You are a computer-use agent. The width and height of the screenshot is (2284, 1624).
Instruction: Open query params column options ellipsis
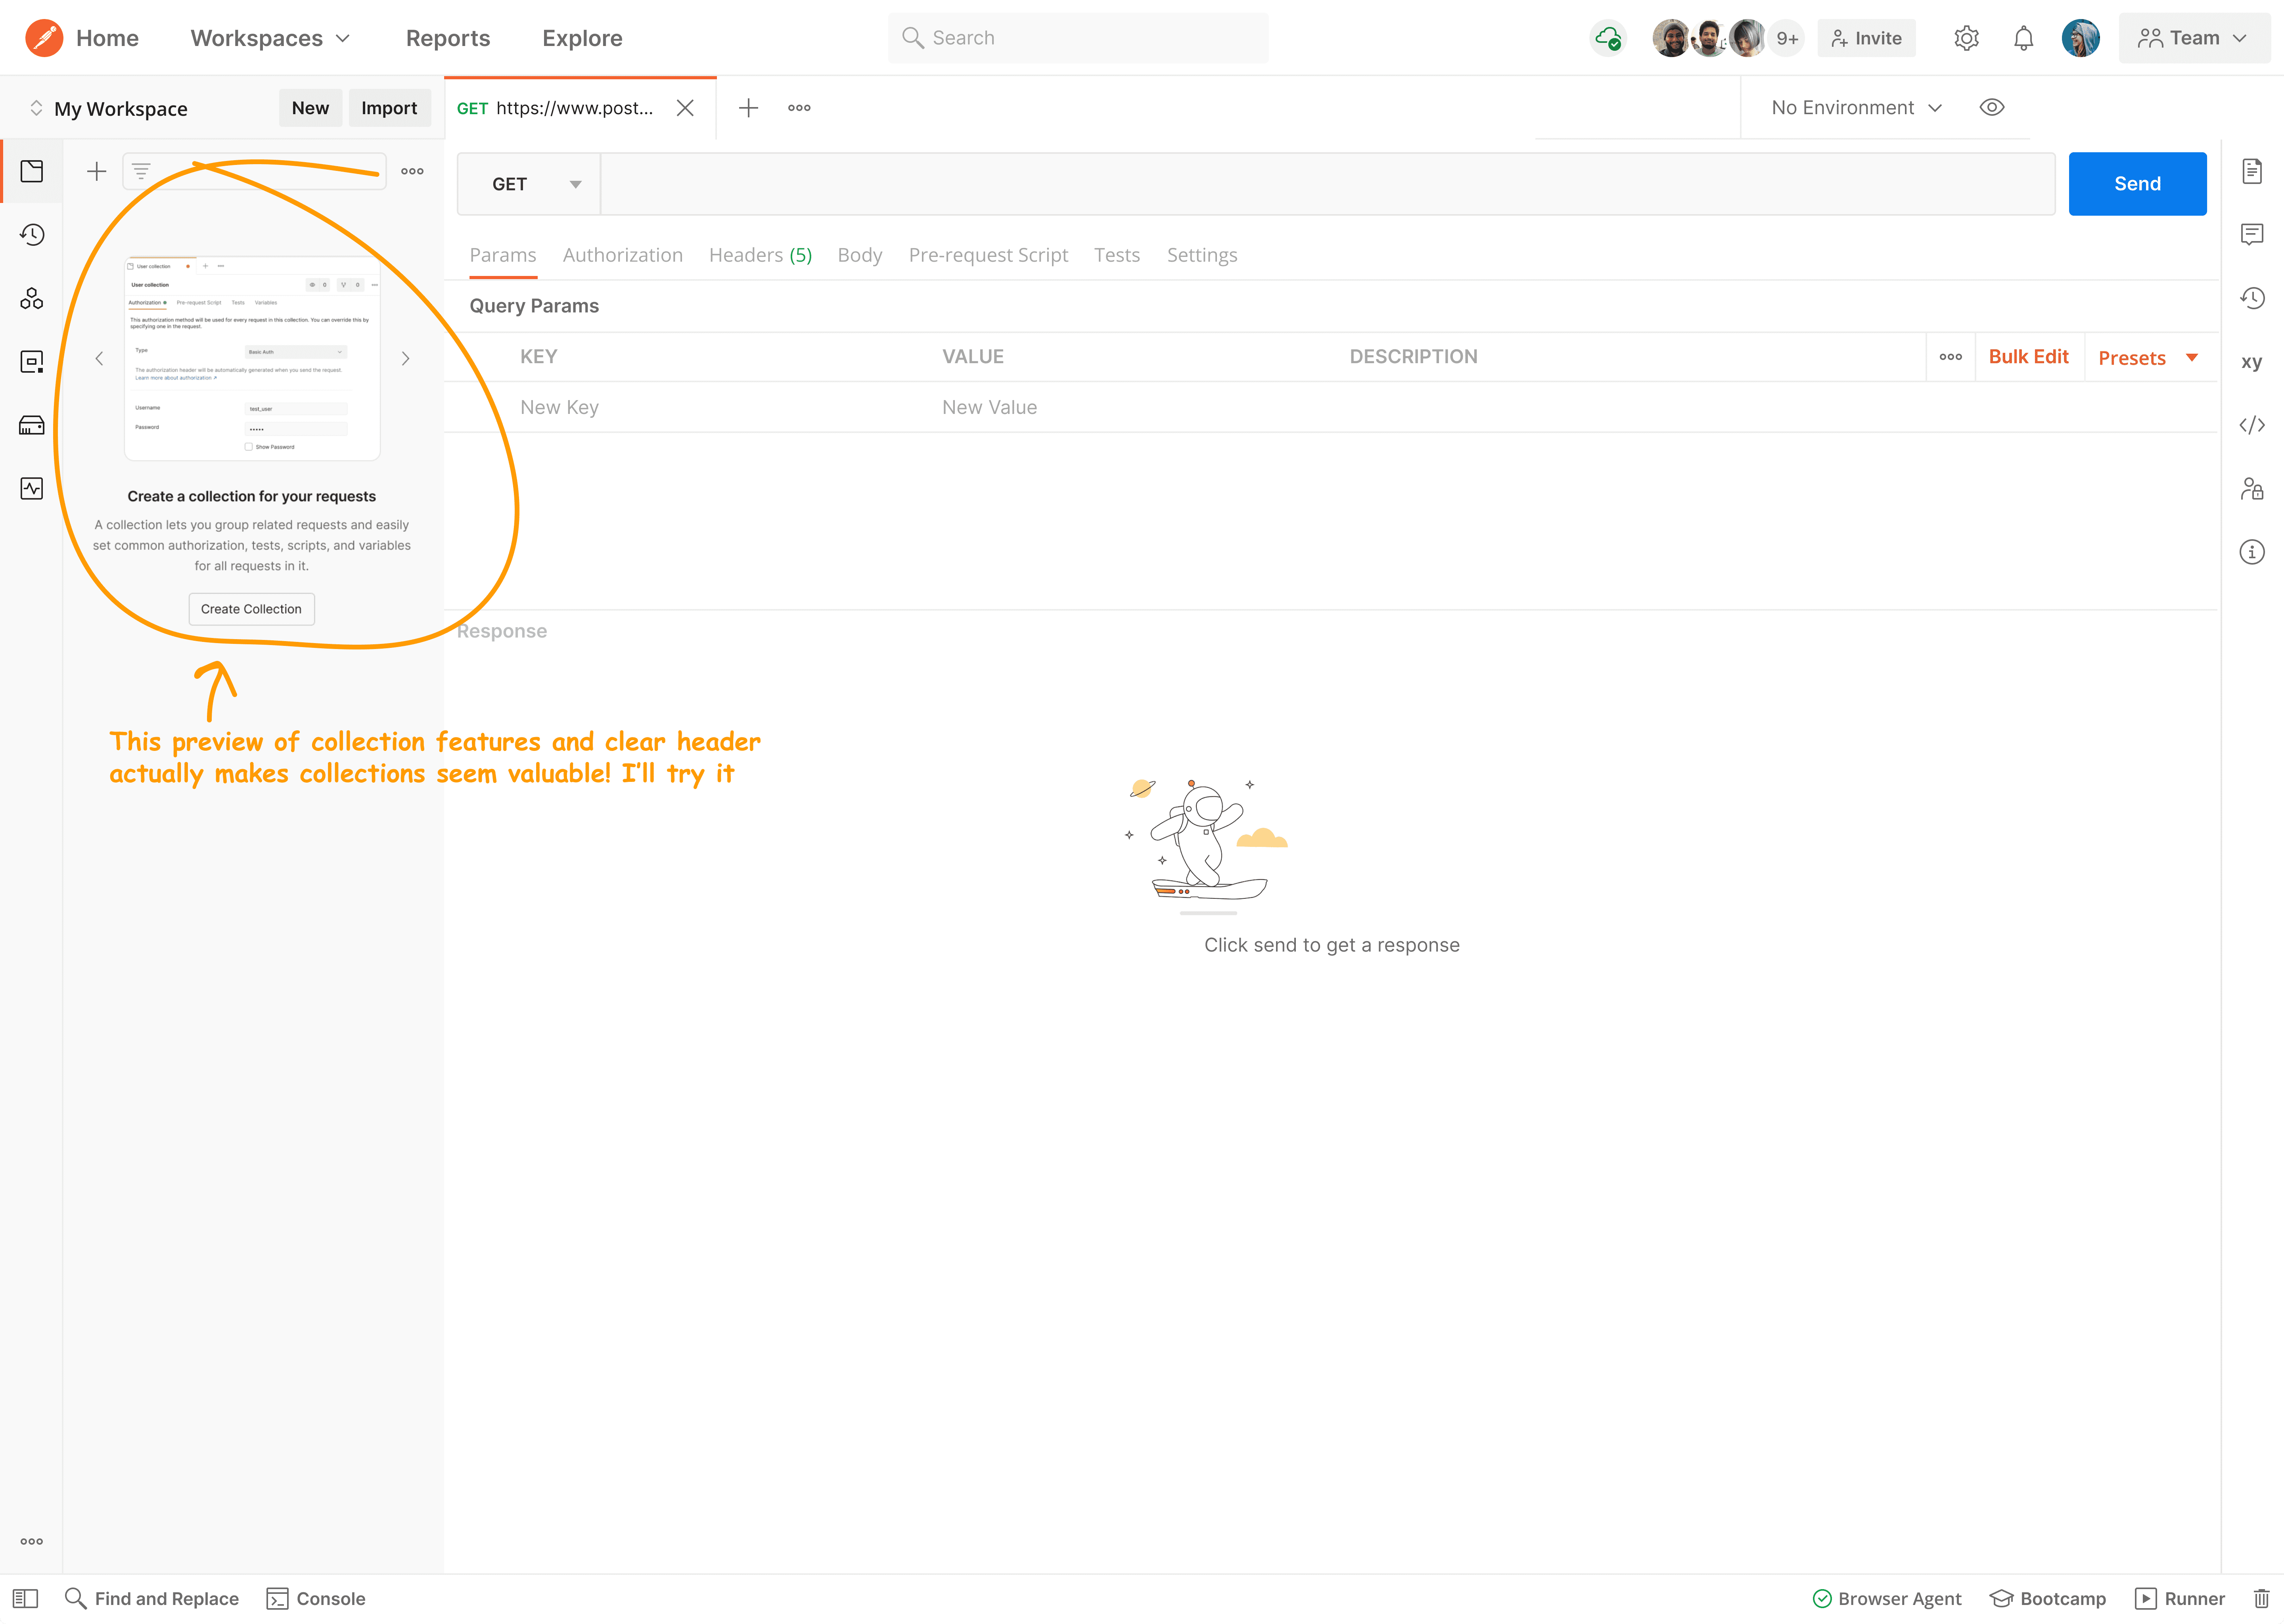point(1950,357)
